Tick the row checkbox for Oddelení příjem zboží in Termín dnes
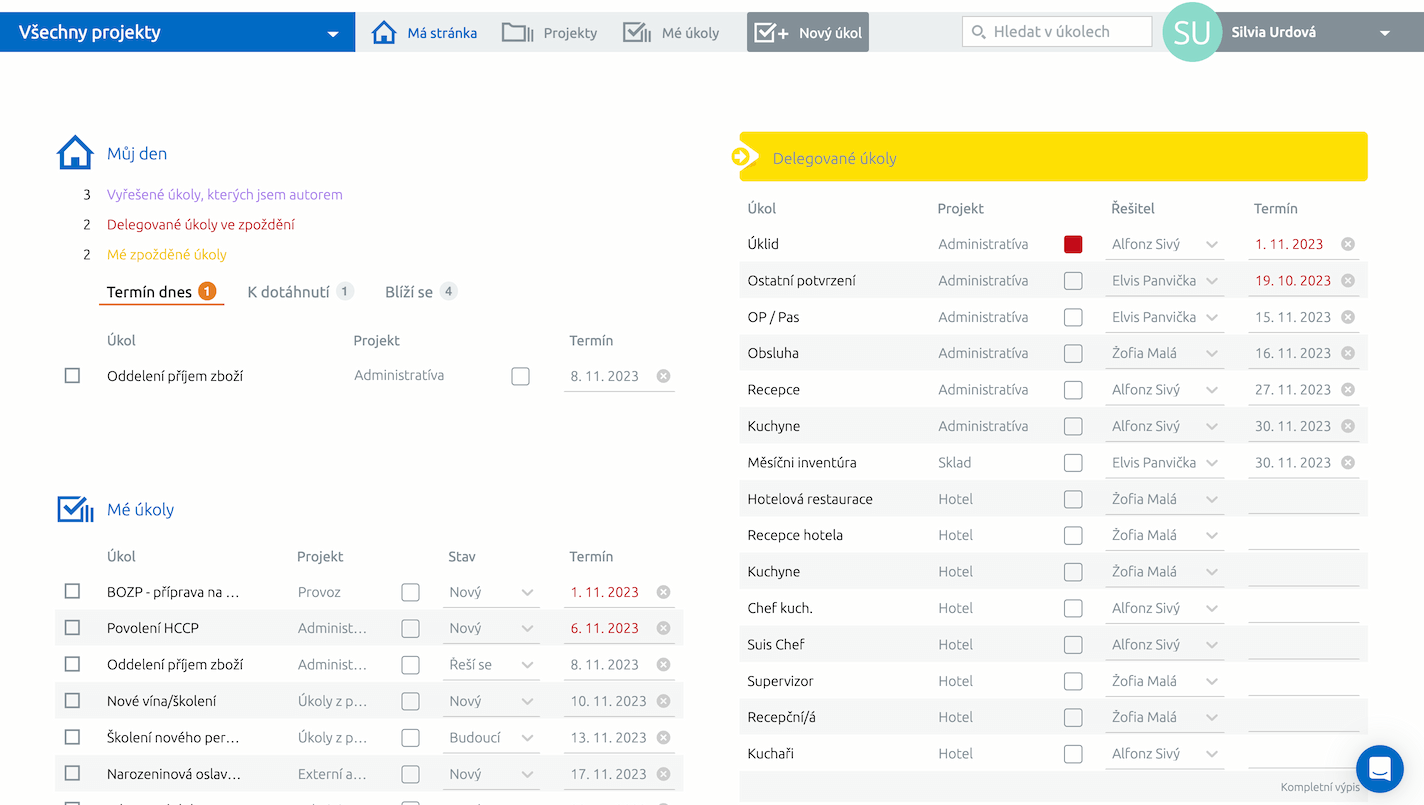This screenshot has height=805, width=1424. coord(72,376)
